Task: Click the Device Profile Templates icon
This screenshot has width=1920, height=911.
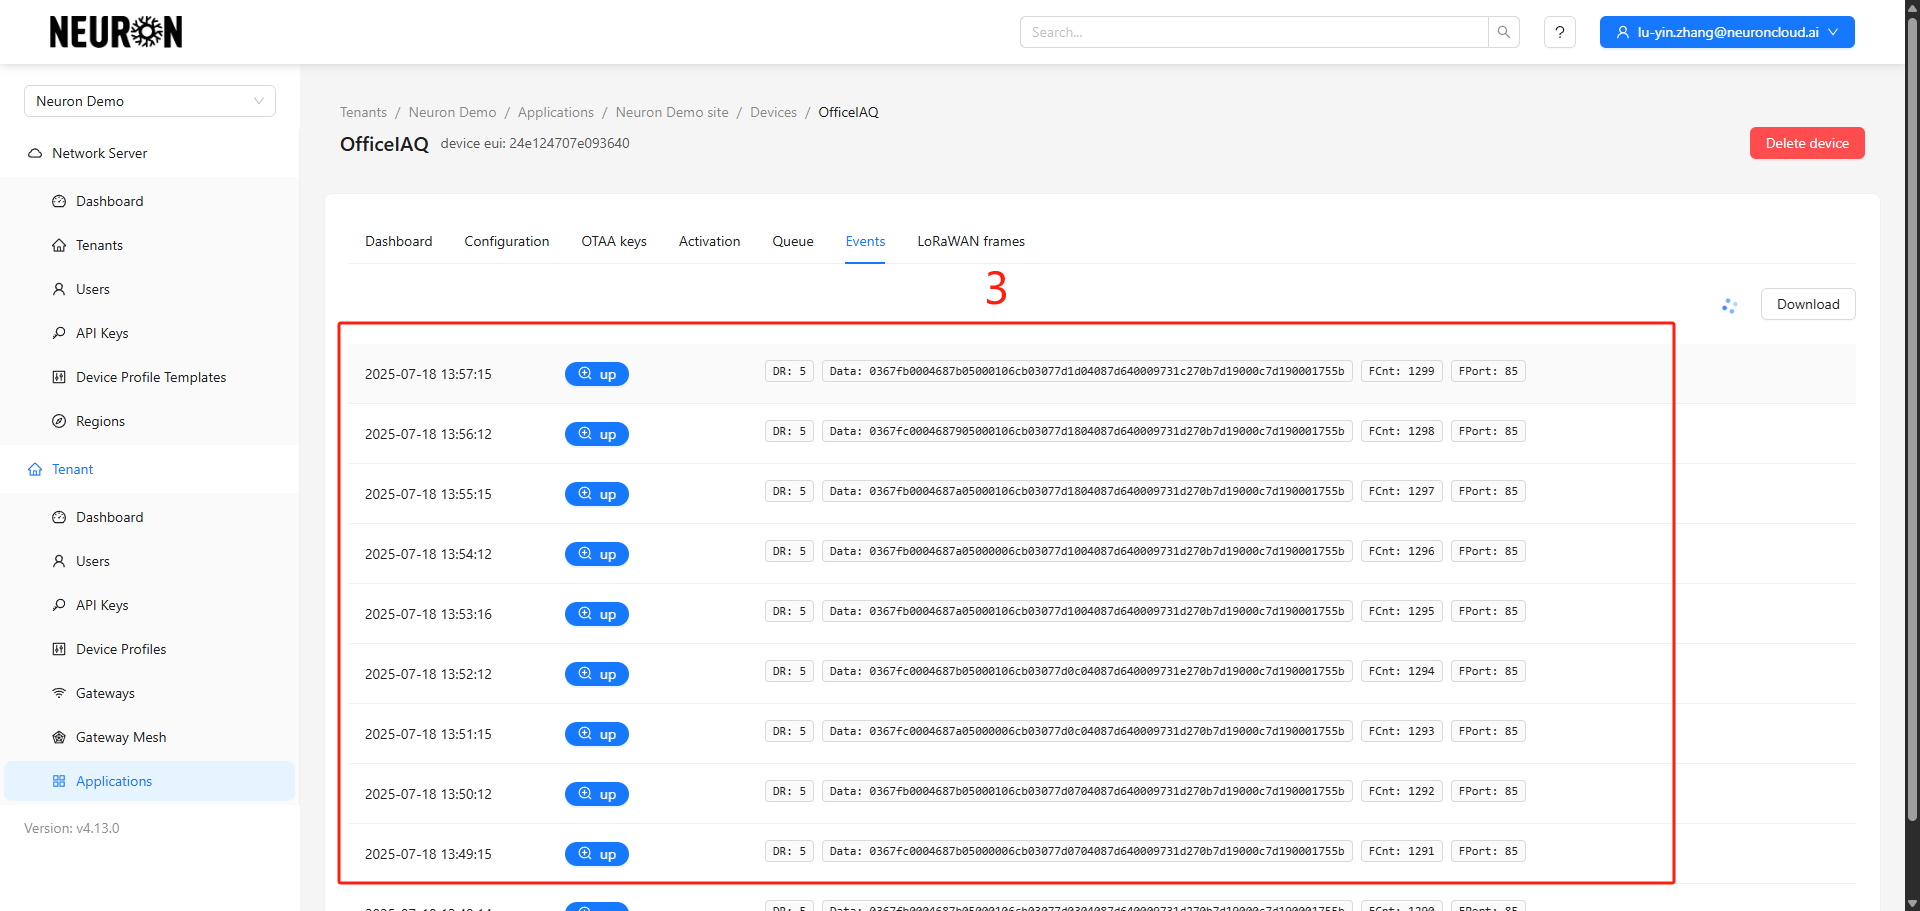Action: click(59, 377)
